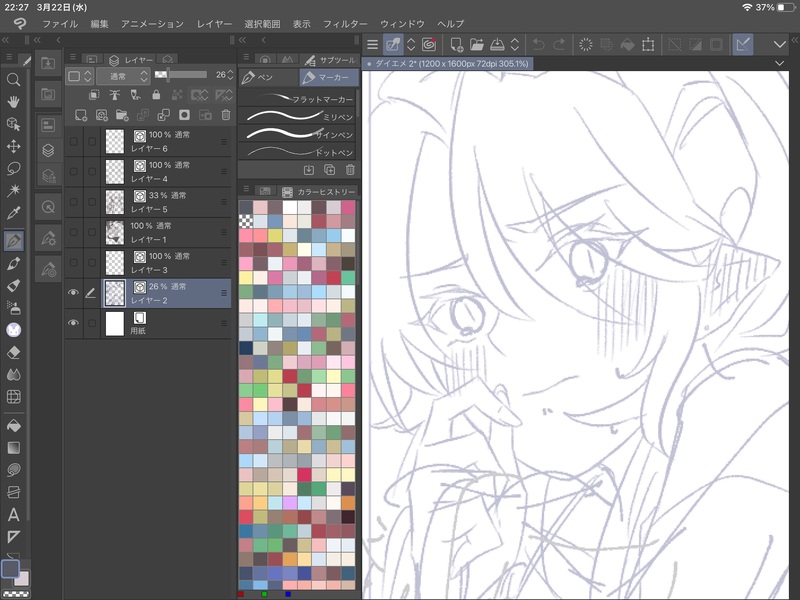Select the ミリペン brush
The height and width of the screenshot is (600, 800).
298,116
